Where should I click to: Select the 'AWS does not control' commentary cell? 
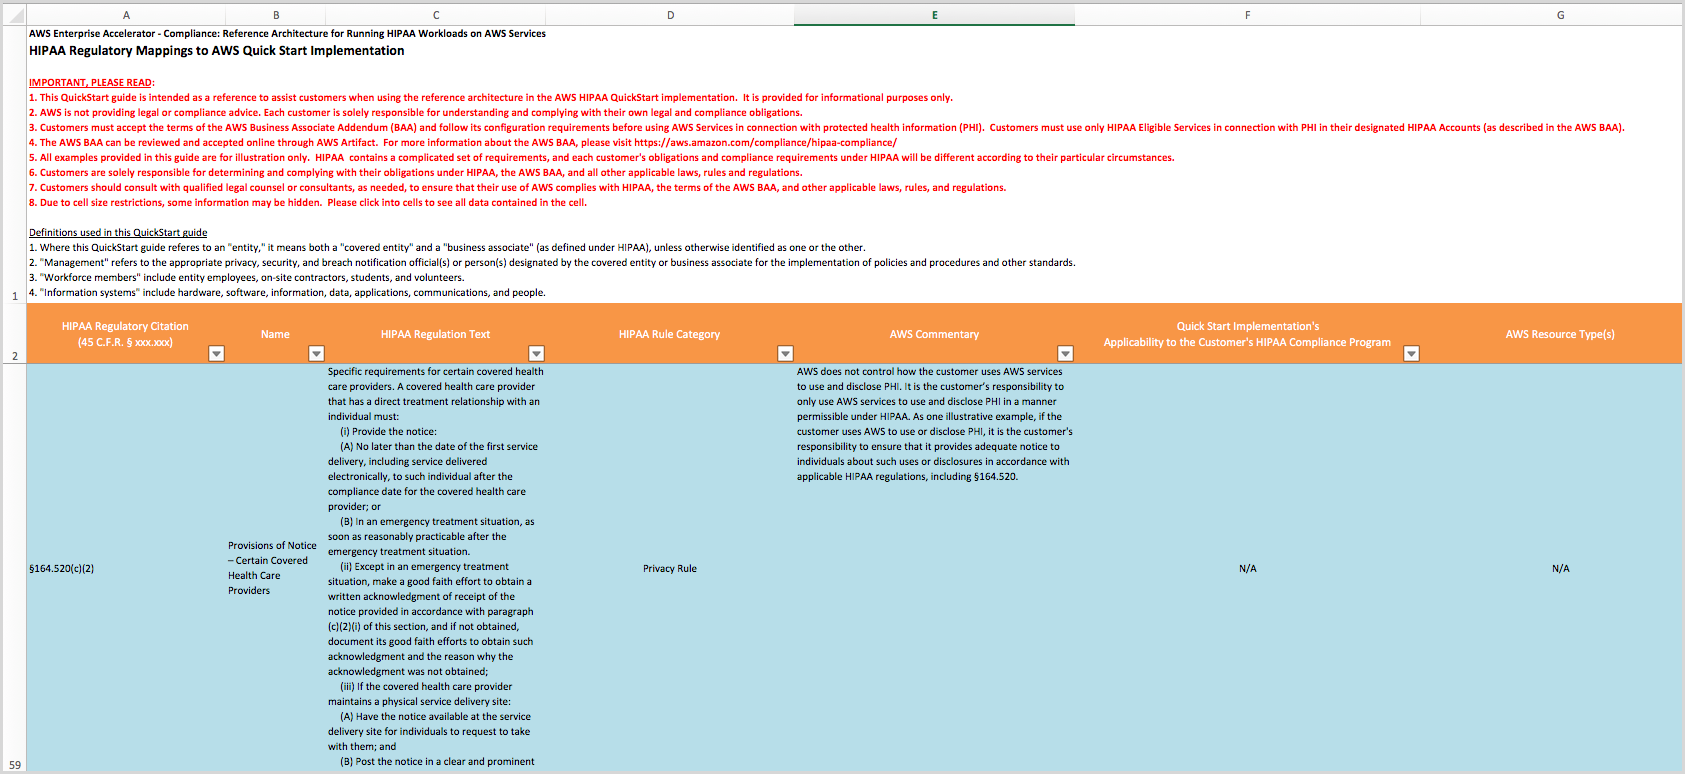point(934,568)
